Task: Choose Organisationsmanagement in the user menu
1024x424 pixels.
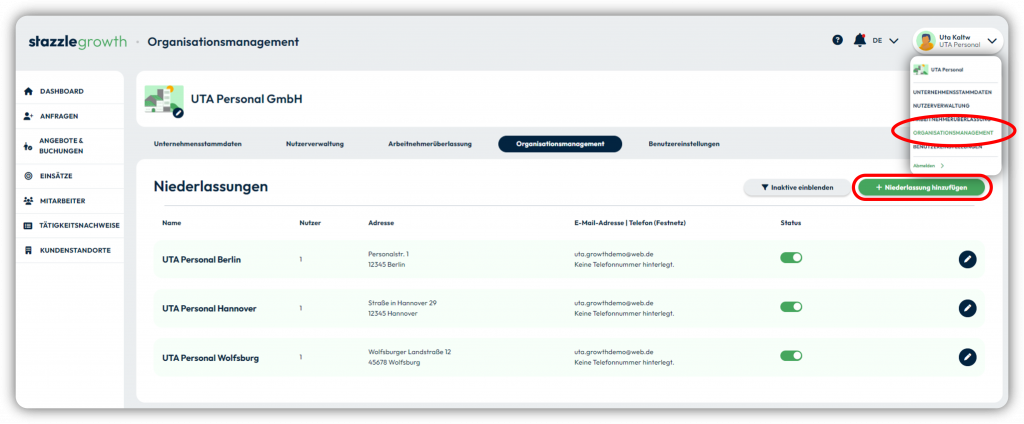Action: (x=953, y=133)
